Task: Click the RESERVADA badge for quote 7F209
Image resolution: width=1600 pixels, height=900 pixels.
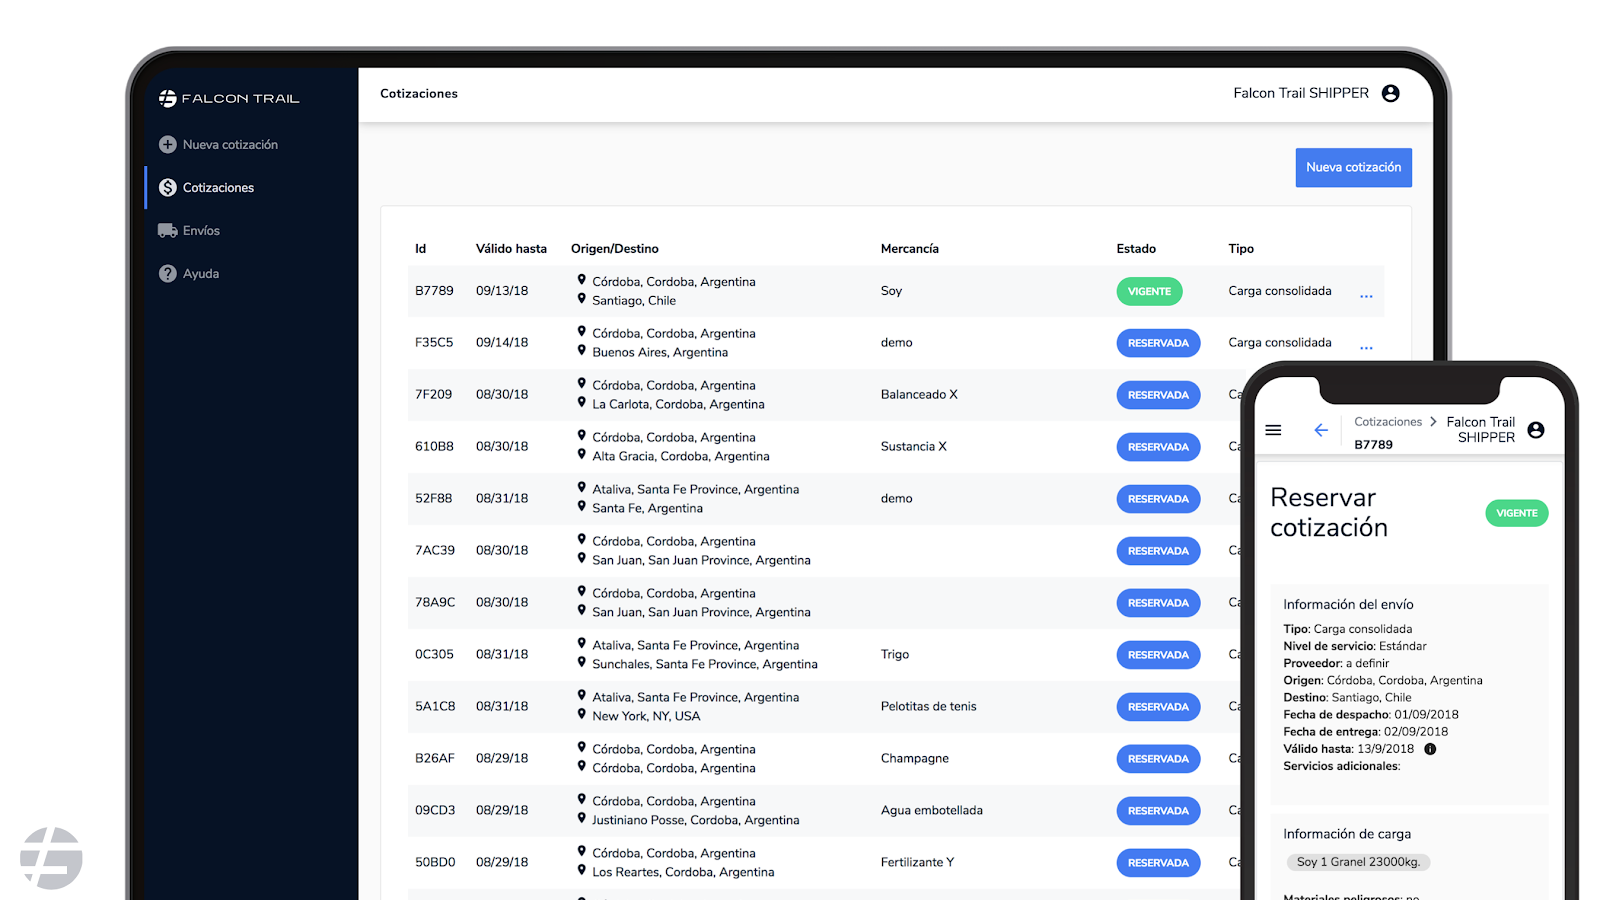Action: 1158,395
